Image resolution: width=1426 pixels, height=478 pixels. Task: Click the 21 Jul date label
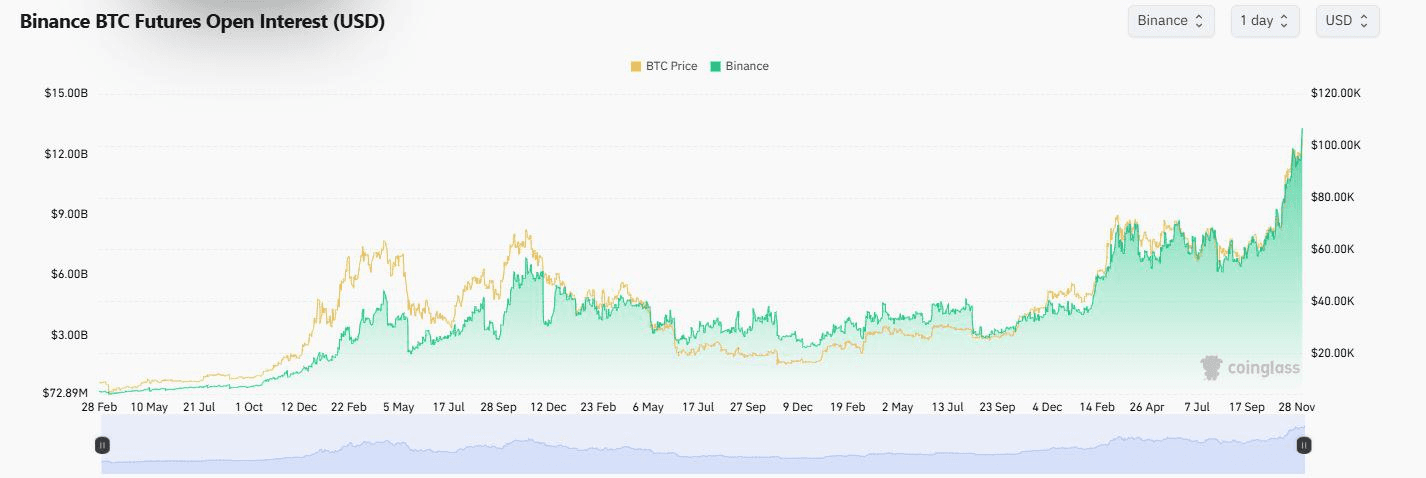coord(199,407)
